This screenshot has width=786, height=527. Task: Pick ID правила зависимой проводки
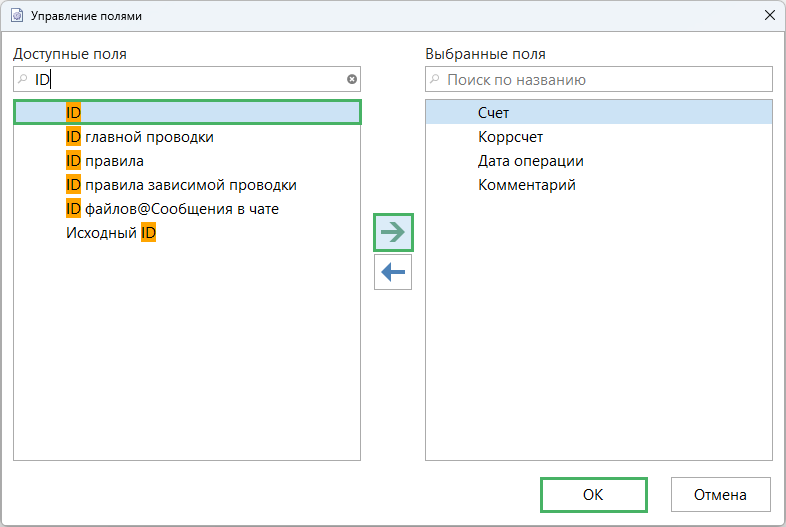click(181, 184)
